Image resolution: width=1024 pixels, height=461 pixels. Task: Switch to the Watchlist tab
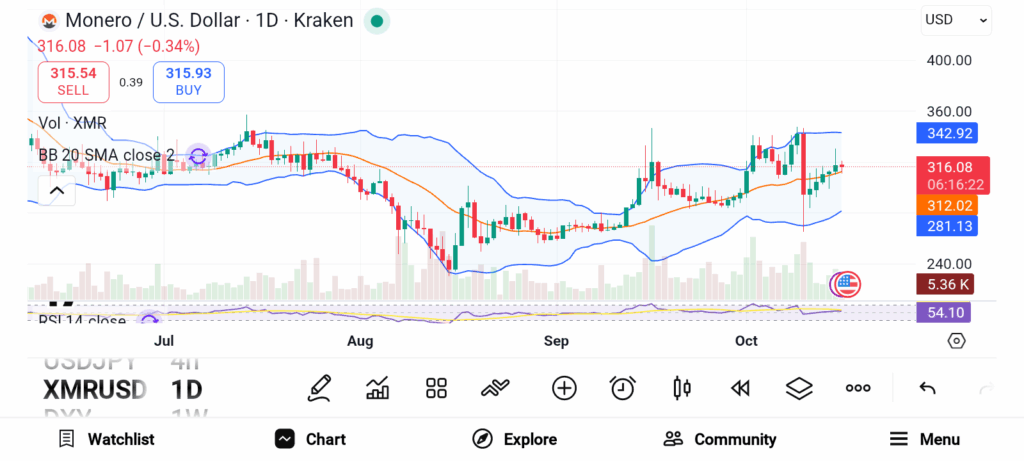click(106, 439)
